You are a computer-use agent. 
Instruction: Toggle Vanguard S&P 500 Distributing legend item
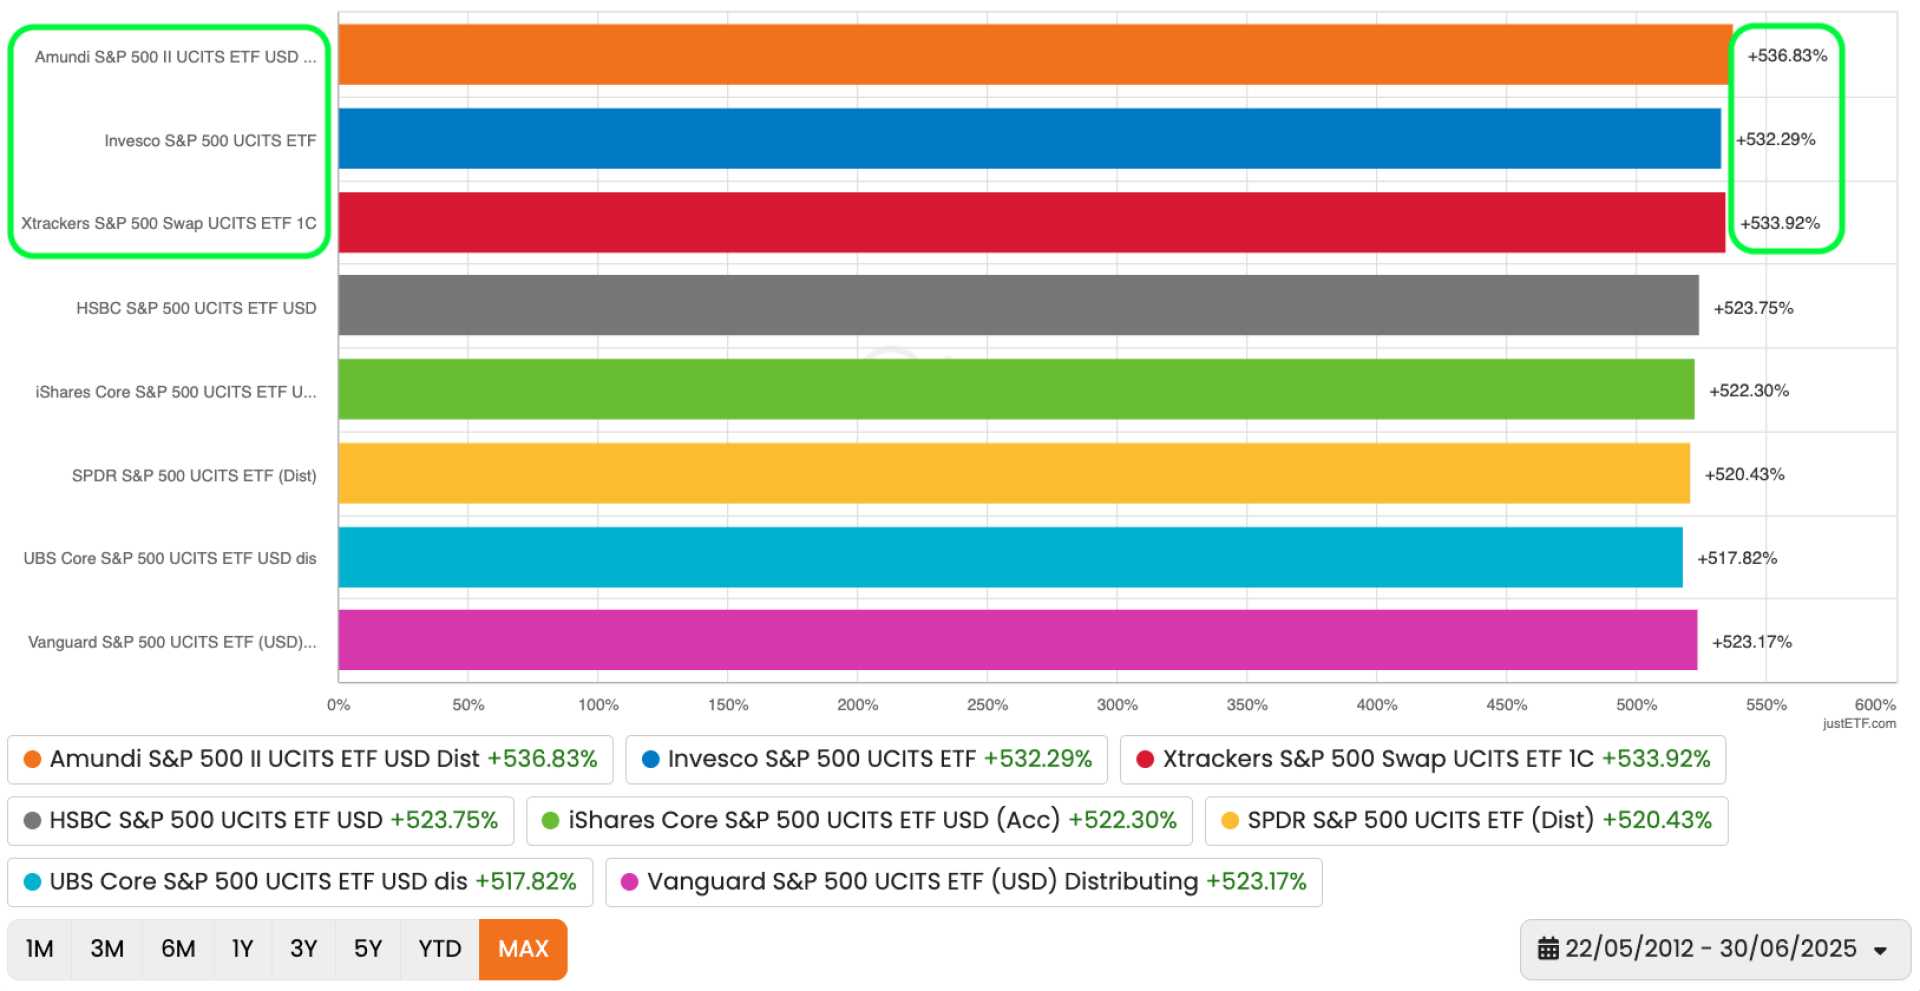(964, 882)
